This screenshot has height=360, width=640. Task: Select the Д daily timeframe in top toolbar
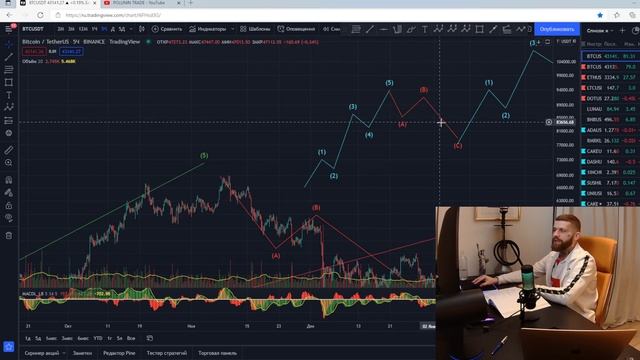tap(113, 29)
